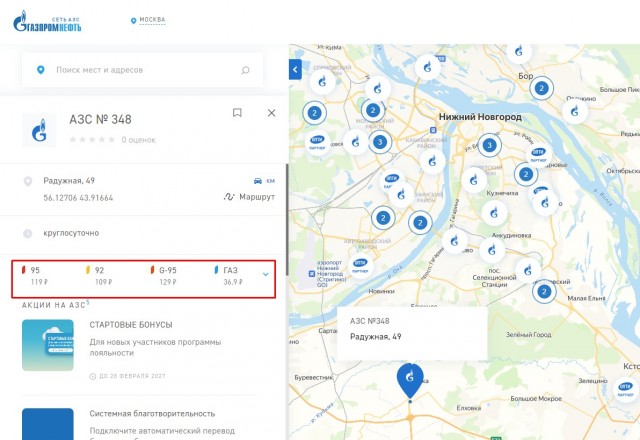Click the 'Нижний Новгород' city label on map
This screenshot has width=640, height=440.
[x=480, y=117]
